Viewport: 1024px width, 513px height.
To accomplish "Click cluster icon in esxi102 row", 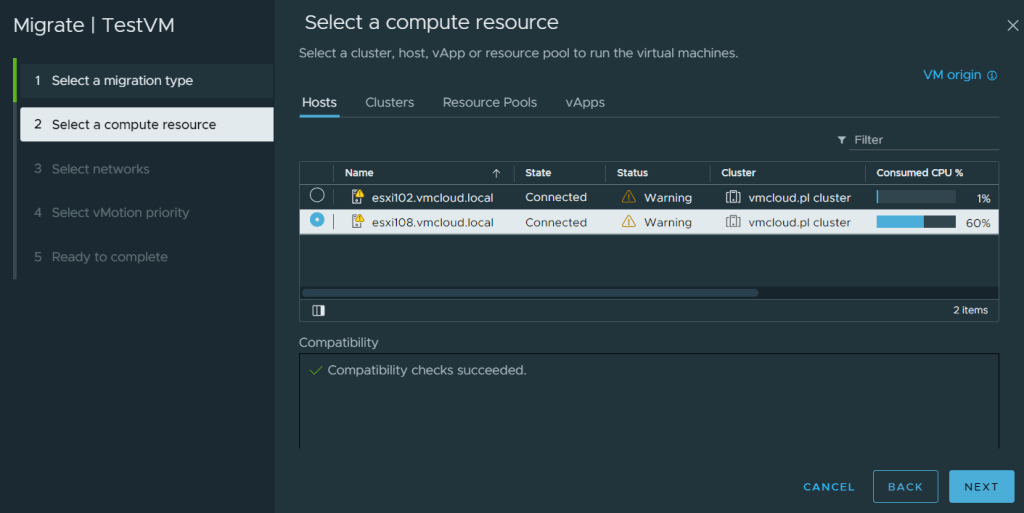I will click(733, 197).
